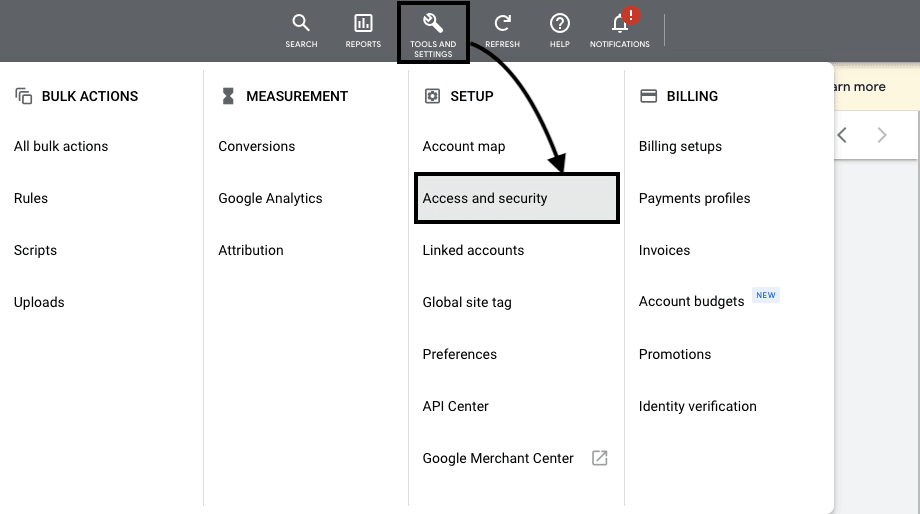
Task: Click the BULK ACTIONS heading text
Action: click(x=90, y=96)
